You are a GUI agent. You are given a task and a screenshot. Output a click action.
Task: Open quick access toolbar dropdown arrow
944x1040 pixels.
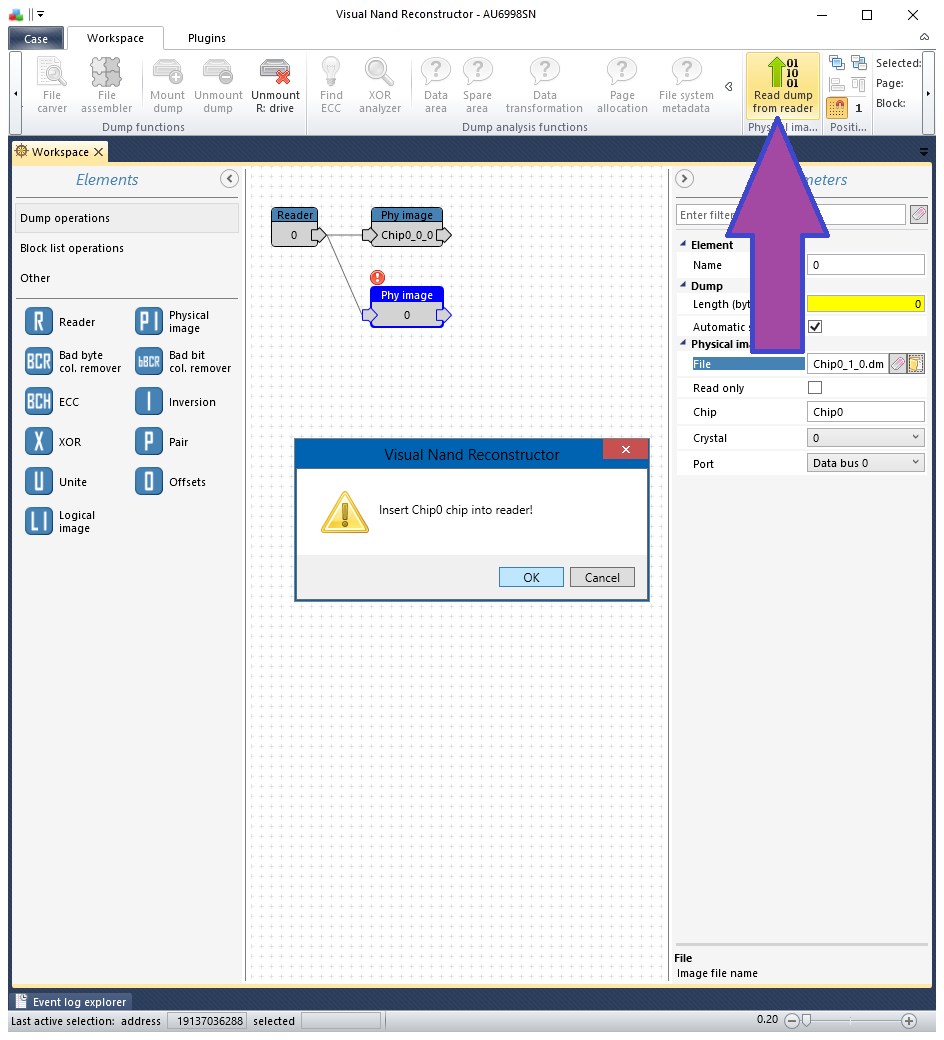[40, 14]
